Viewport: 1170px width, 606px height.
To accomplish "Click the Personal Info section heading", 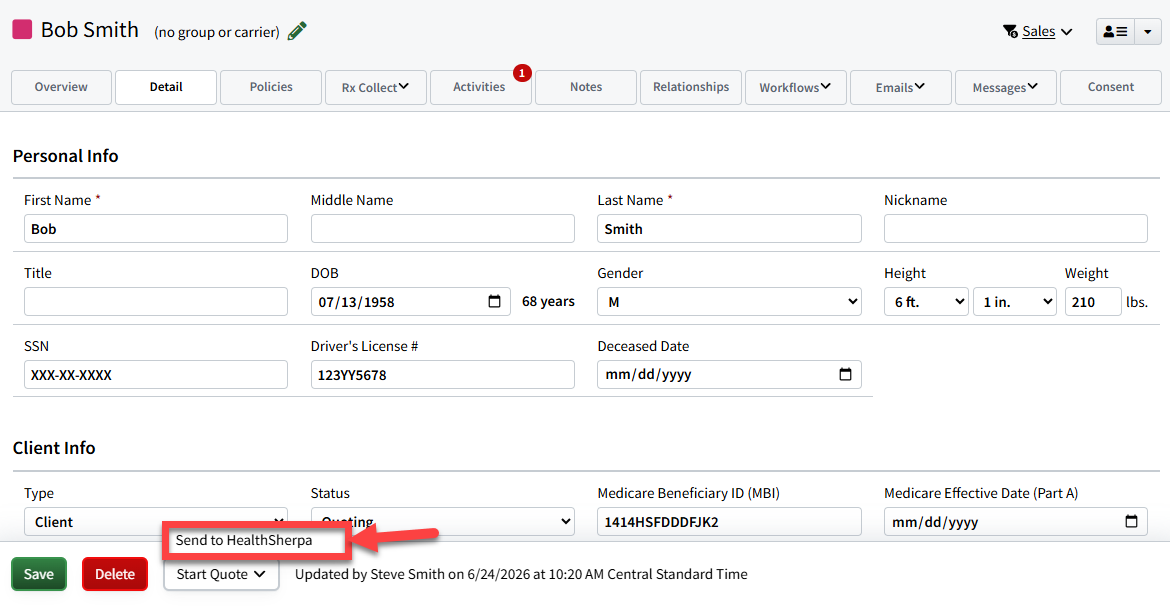I will click(66, 156).
